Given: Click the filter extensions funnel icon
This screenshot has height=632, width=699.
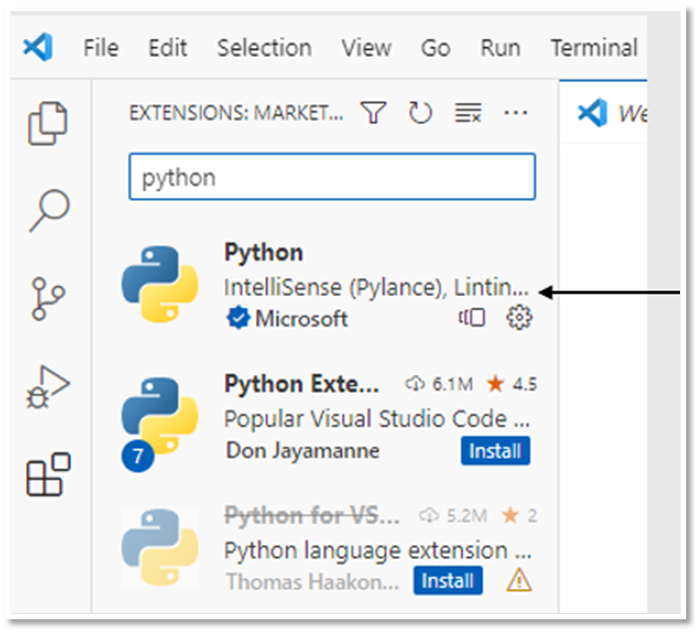Looking at the screenshot, I should [x=373, y=114].
